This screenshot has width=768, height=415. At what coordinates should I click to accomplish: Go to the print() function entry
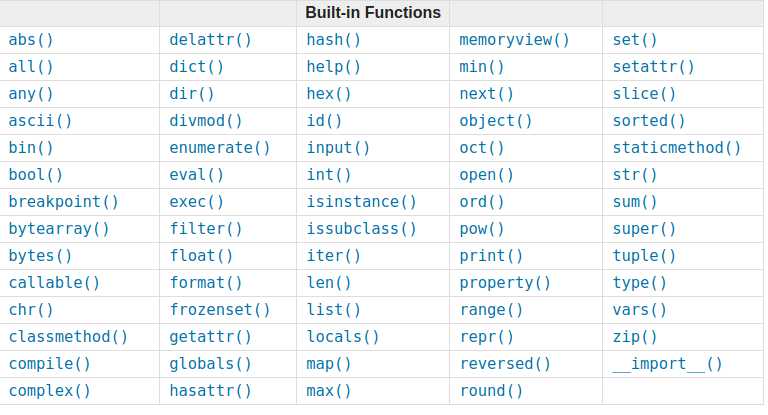491,256
